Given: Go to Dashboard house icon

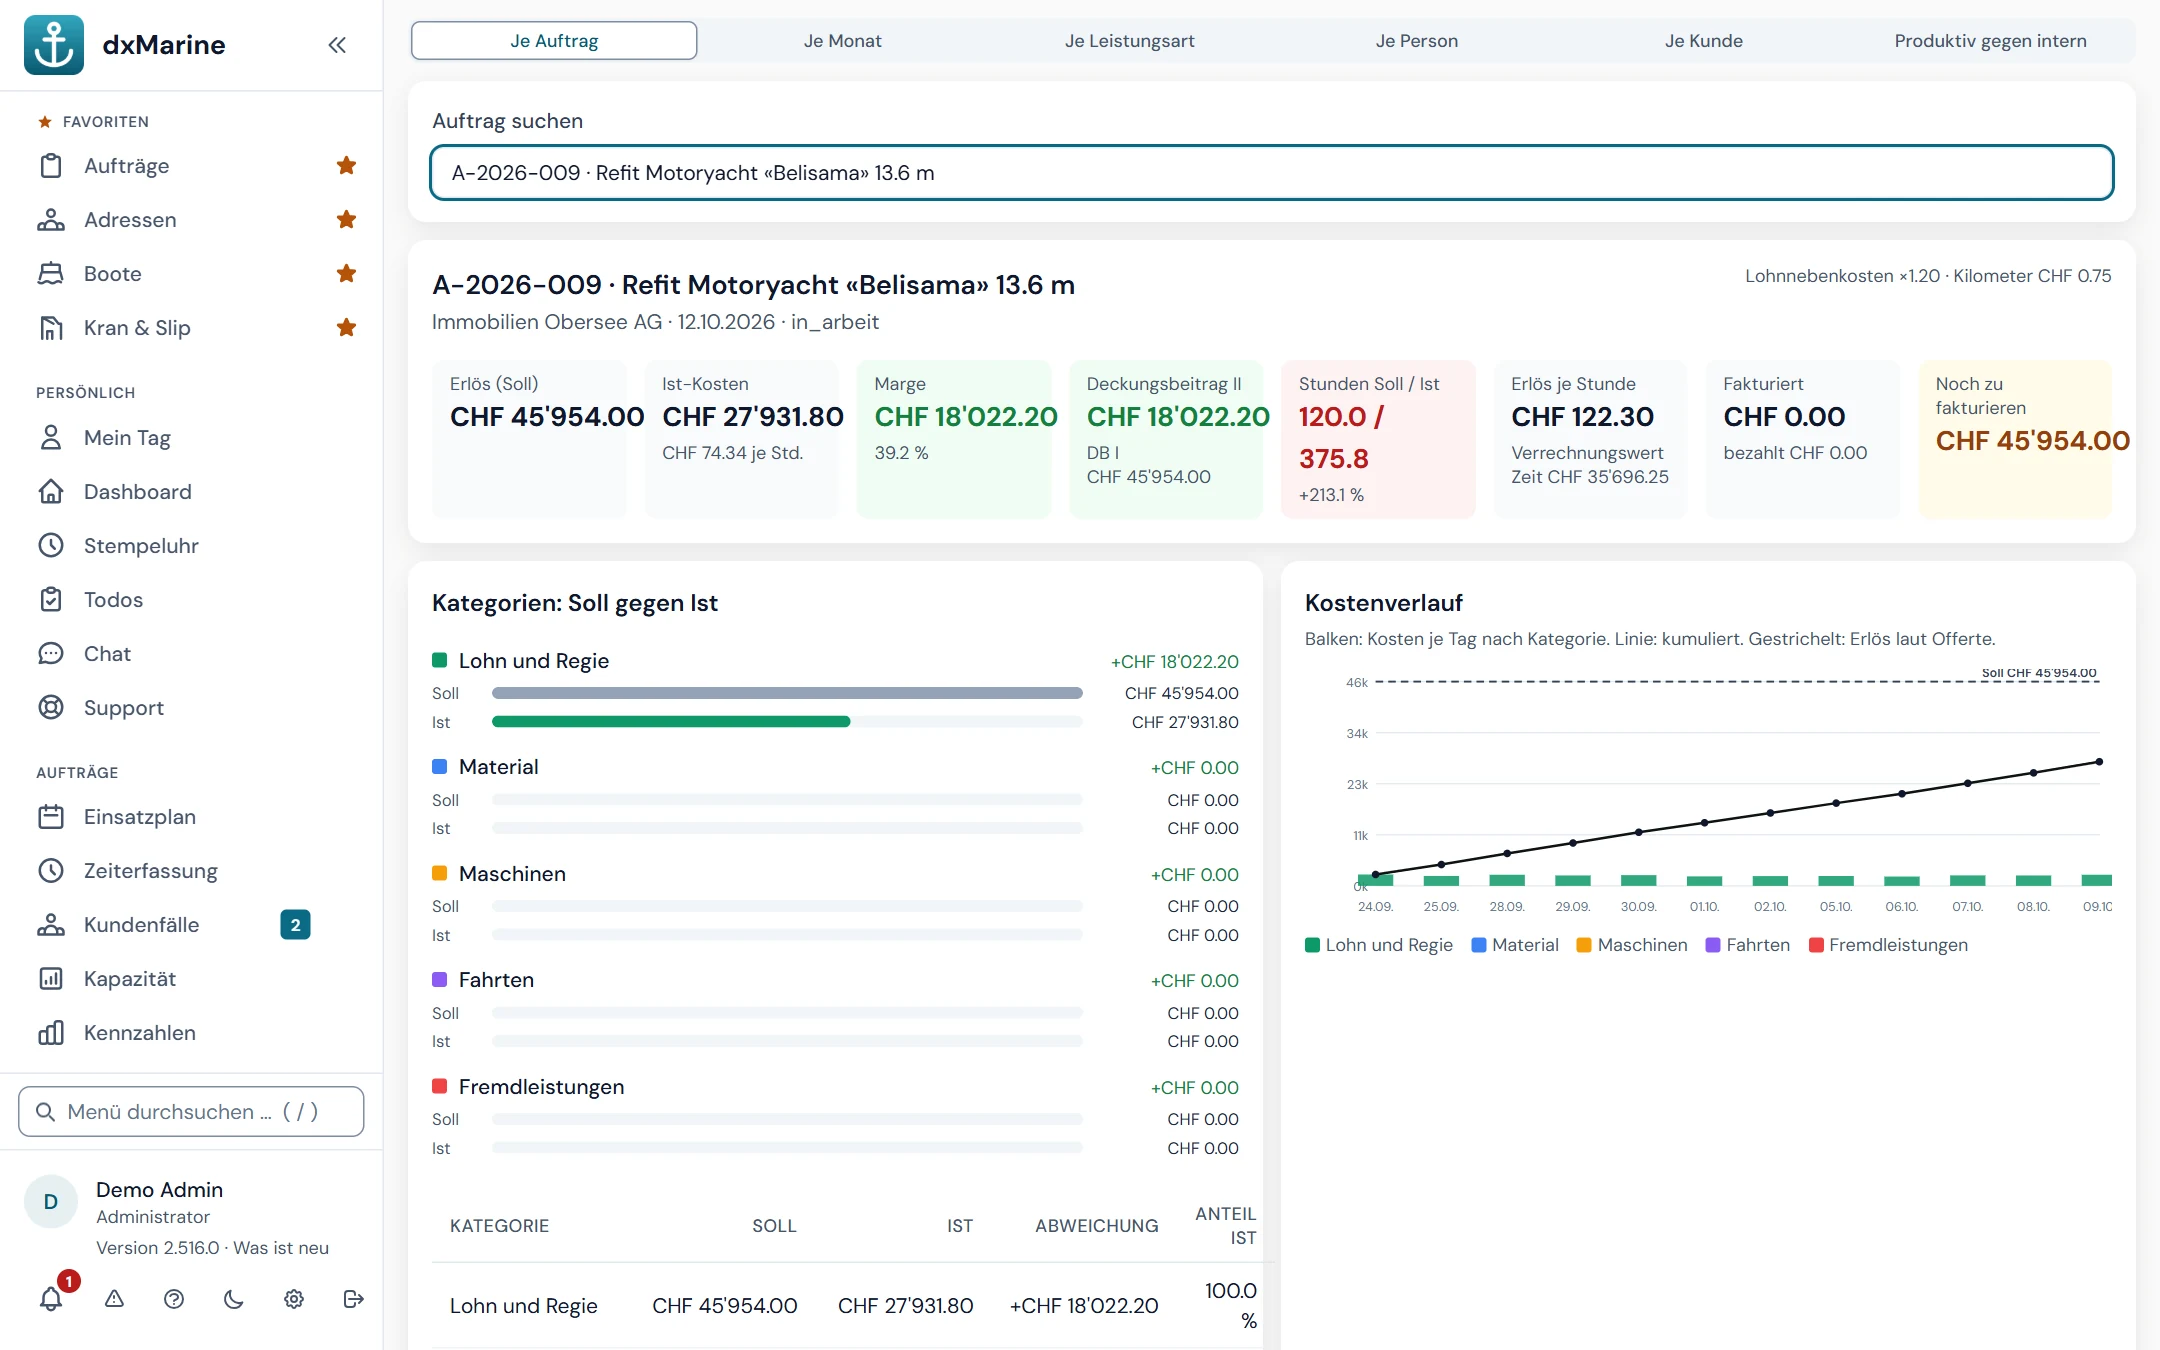Looking at the screenshot, I should (51, 492).
